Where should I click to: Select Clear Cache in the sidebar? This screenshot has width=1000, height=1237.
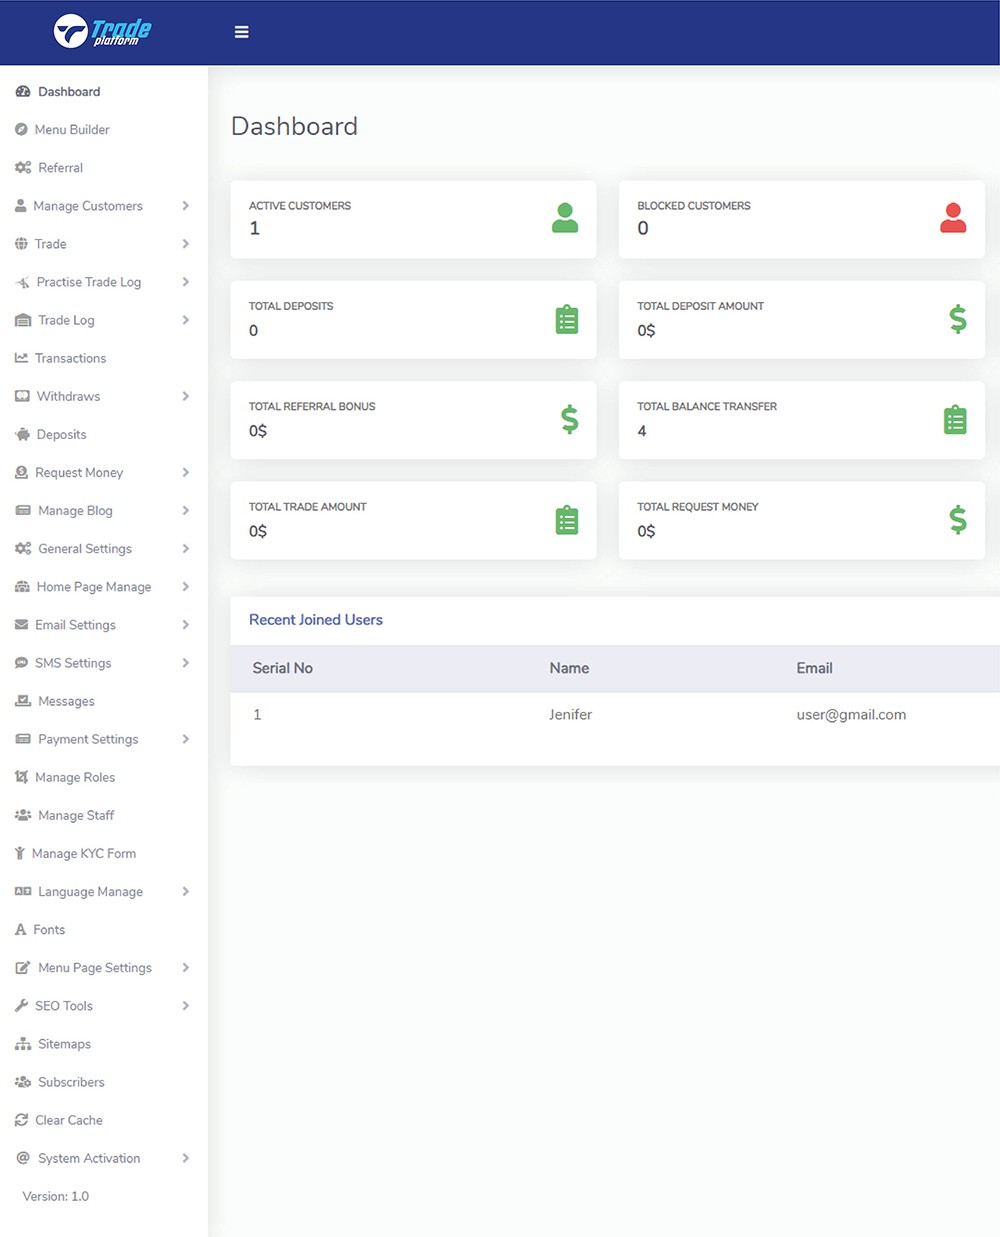click(x=68, y=1120)
